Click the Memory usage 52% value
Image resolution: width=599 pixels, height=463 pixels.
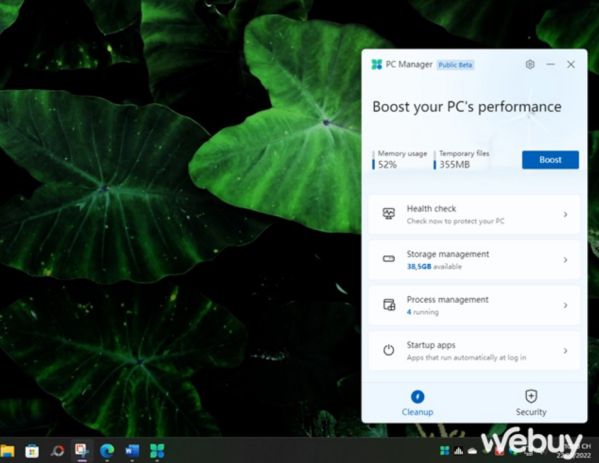click(387, 165)
